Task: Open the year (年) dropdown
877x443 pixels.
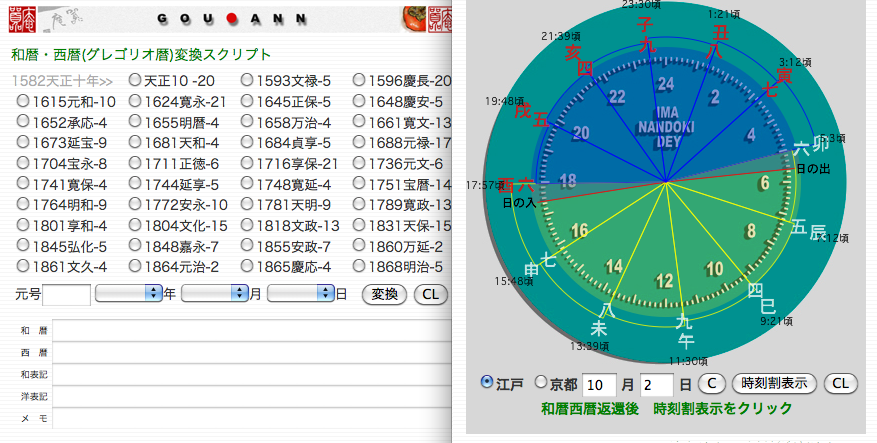Action: coord(128,293)
